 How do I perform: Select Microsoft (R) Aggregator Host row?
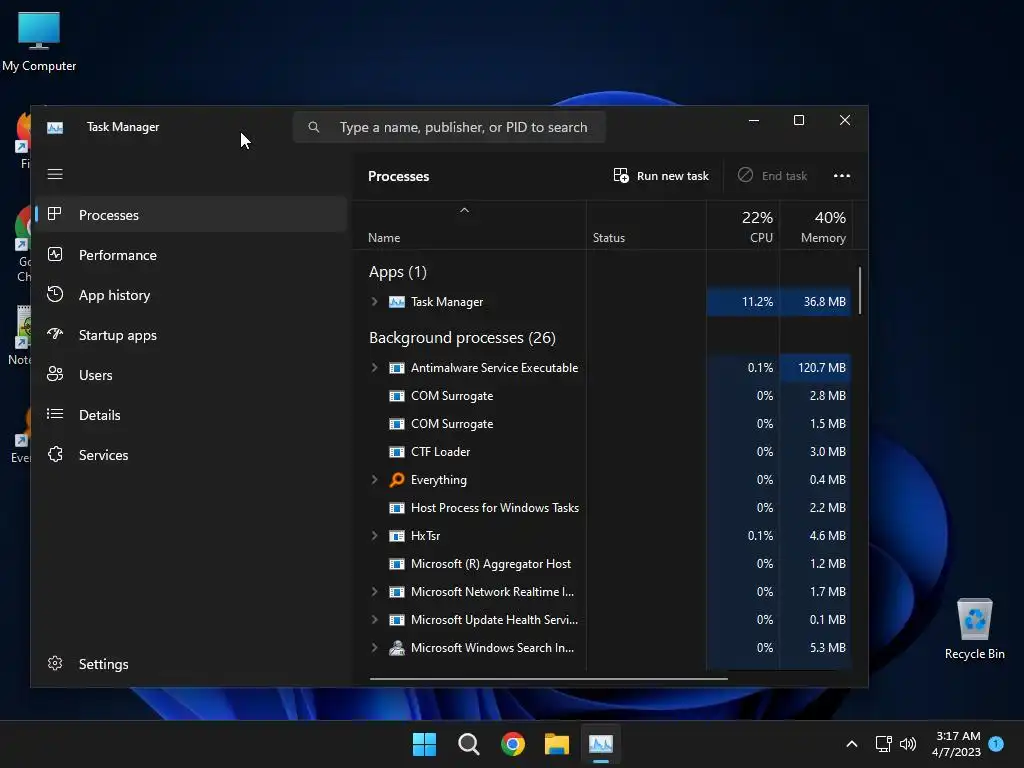[x=603, y=564]
